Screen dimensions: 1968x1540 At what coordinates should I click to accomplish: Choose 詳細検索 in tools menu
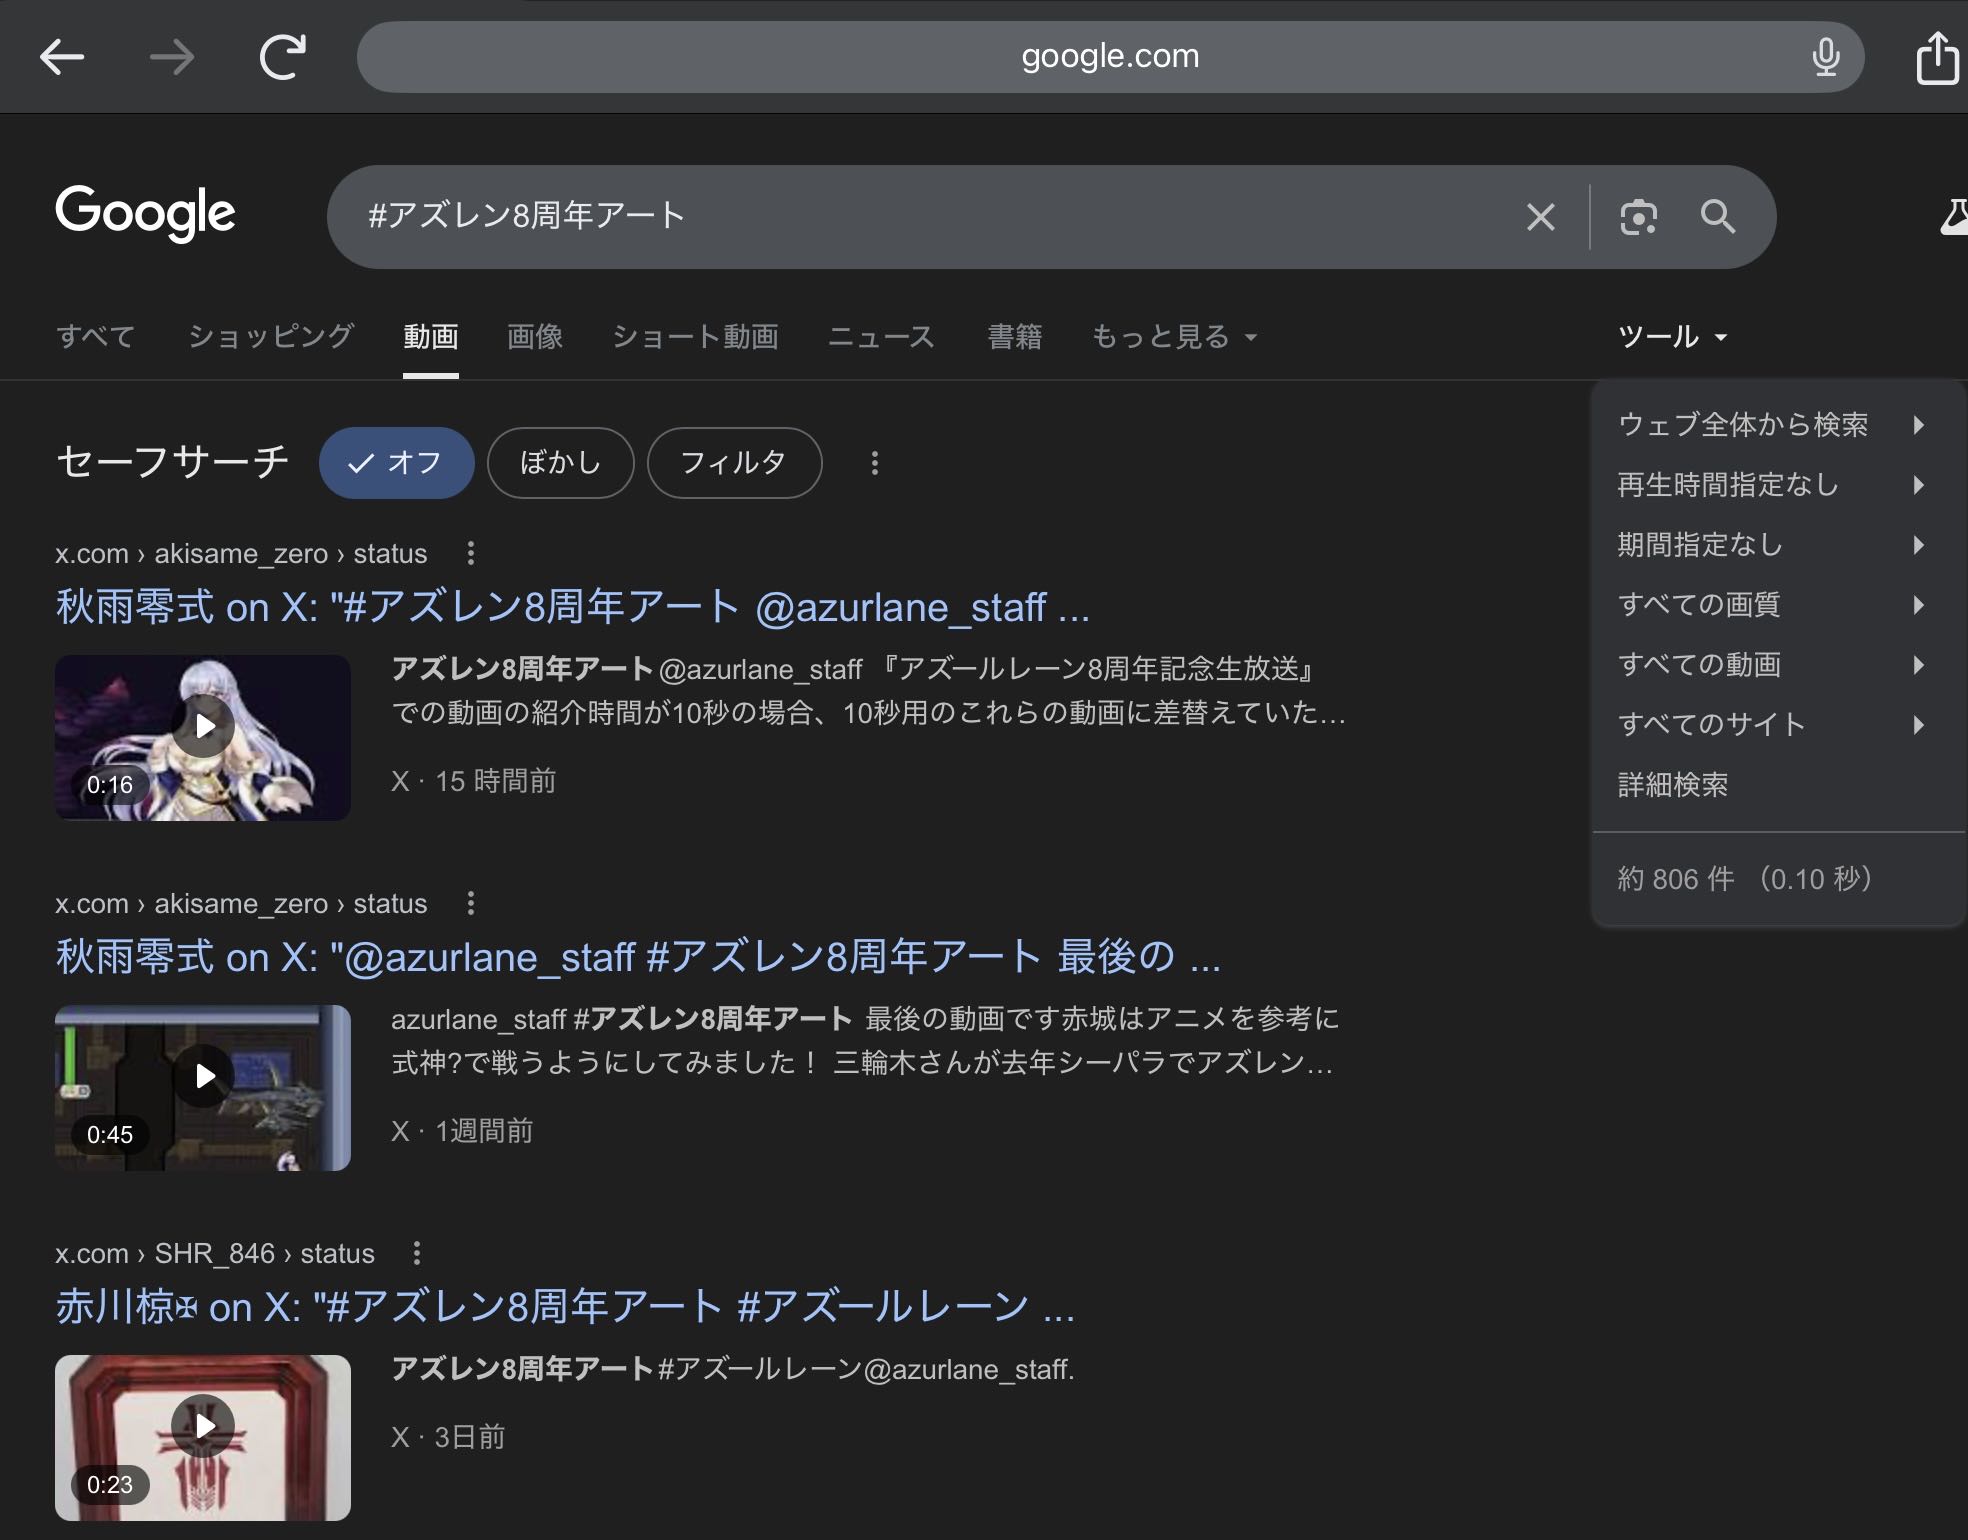tap(1673, 785)
